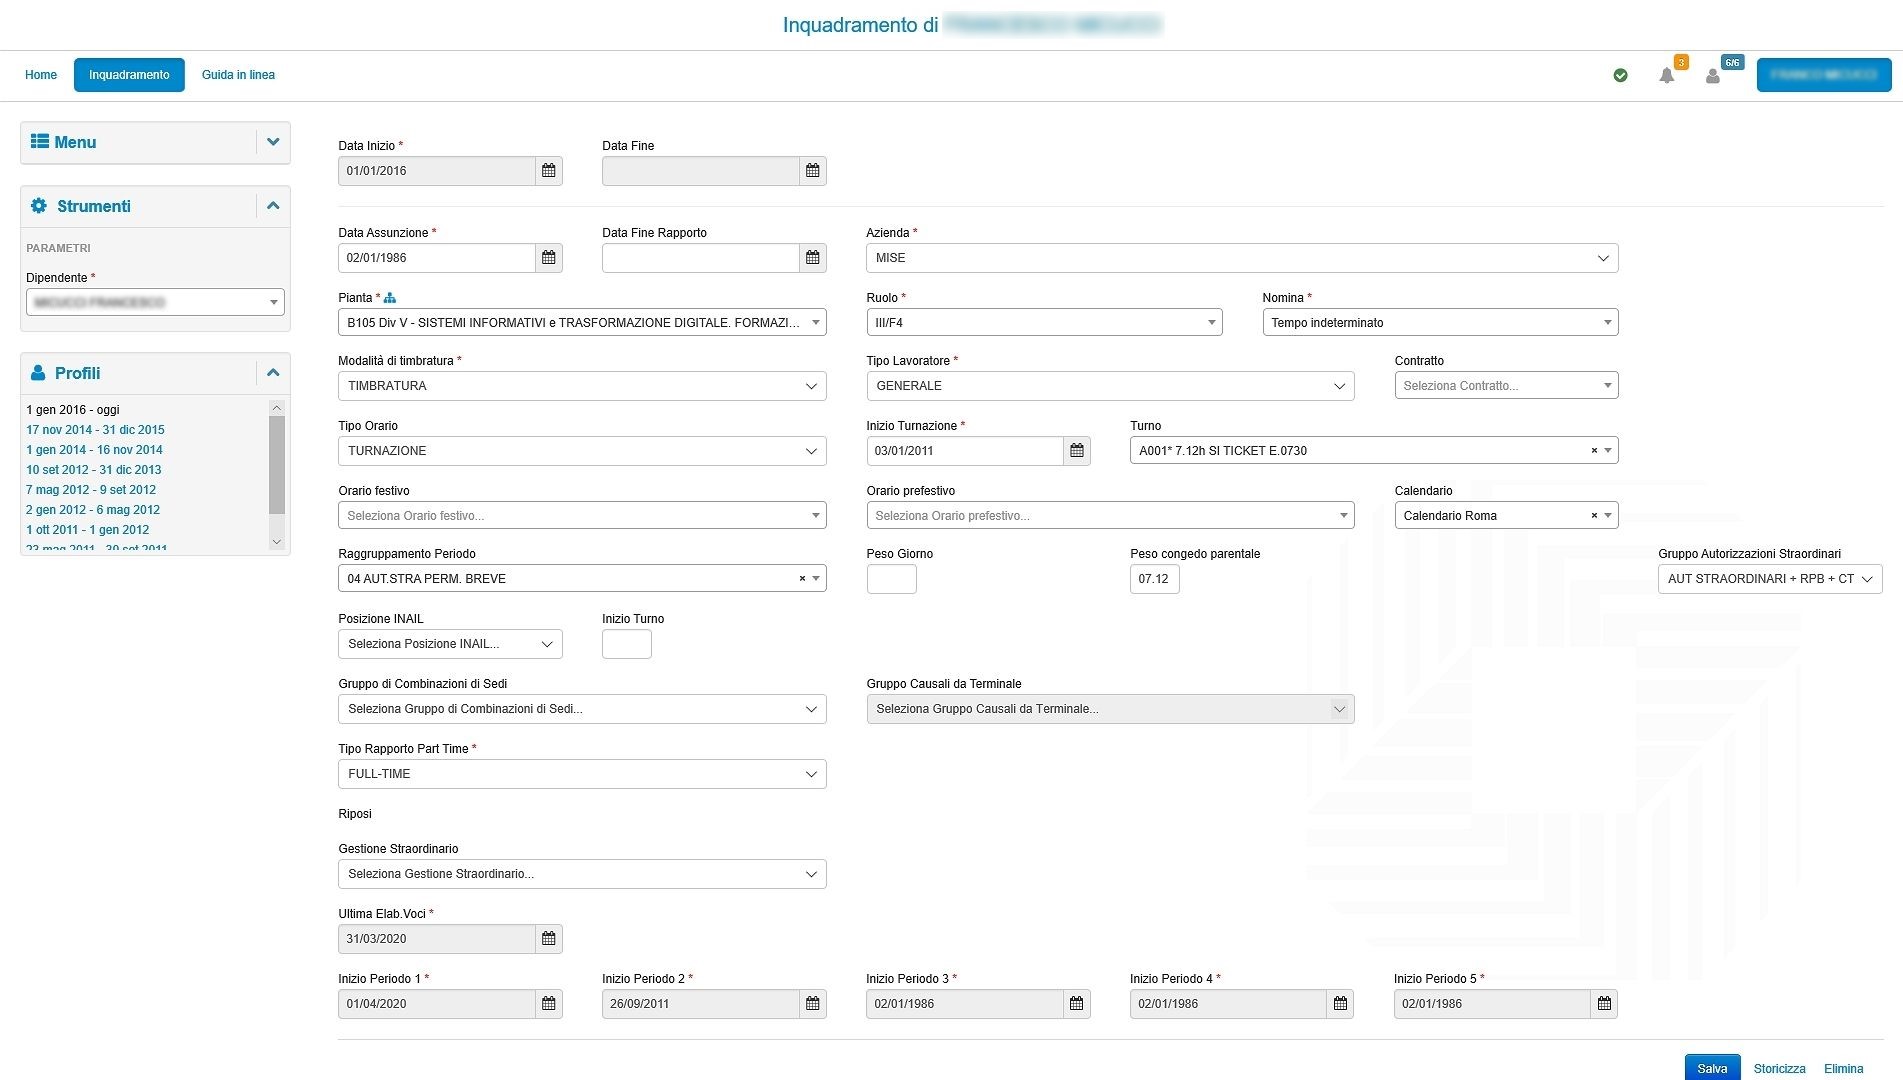Collapse the Strumenti panel
Viewport: 1903px width, 1080px height.
coord(273,206)
